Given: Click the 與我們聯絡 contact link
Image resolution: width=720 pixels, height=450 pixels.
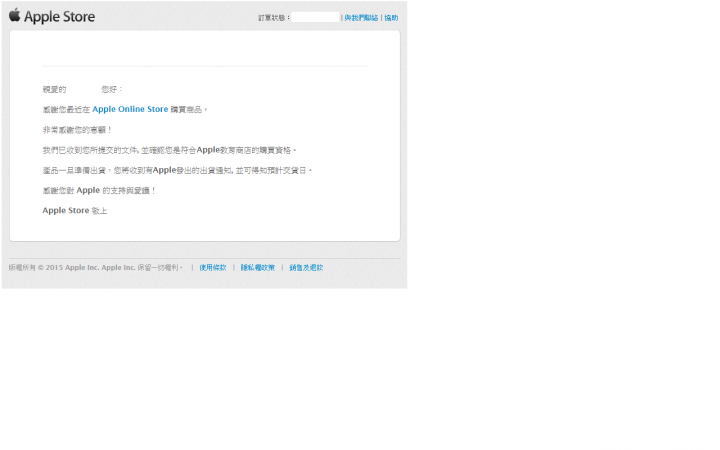Looking at the screenshot, I should pyautogui.click(x=361, y=18).
